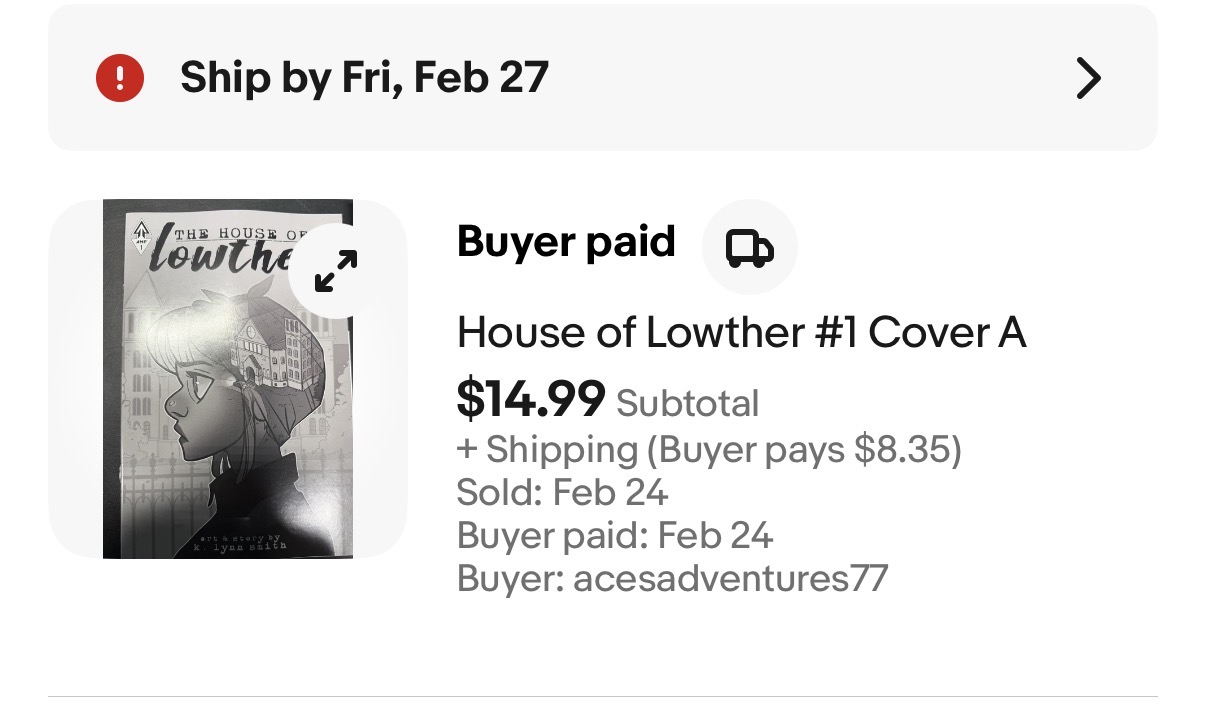Click the $14.99 price

pos(531,400)
